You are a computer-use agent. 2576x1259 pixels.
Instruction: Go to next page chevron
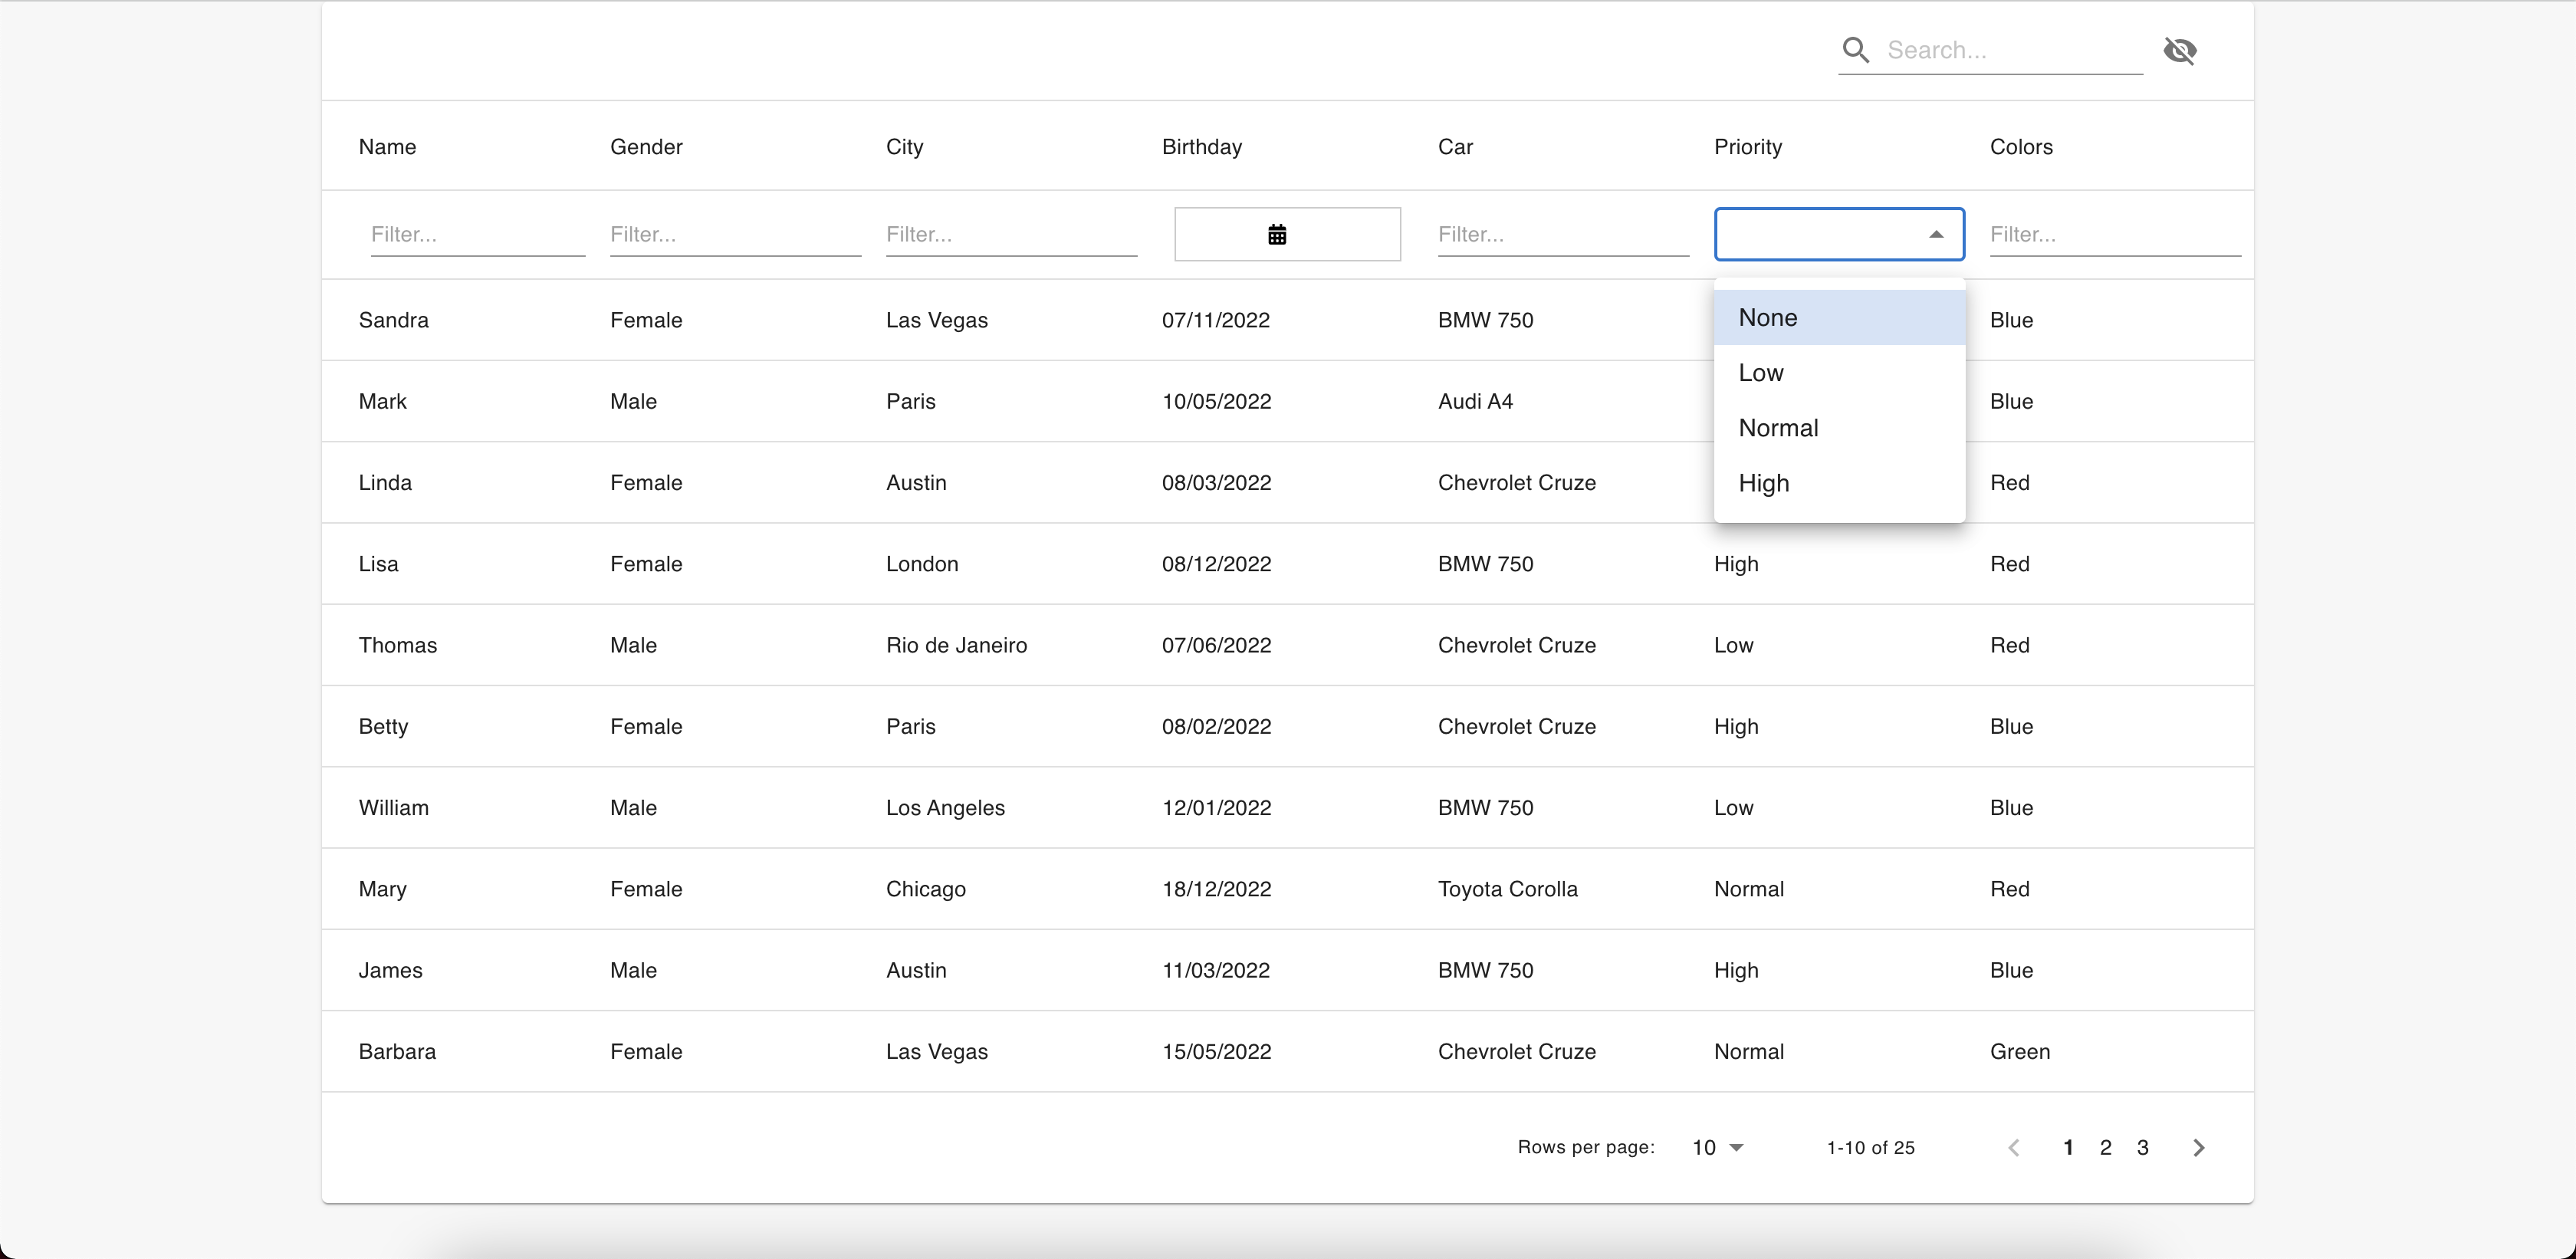(x=2198, y=1148)
